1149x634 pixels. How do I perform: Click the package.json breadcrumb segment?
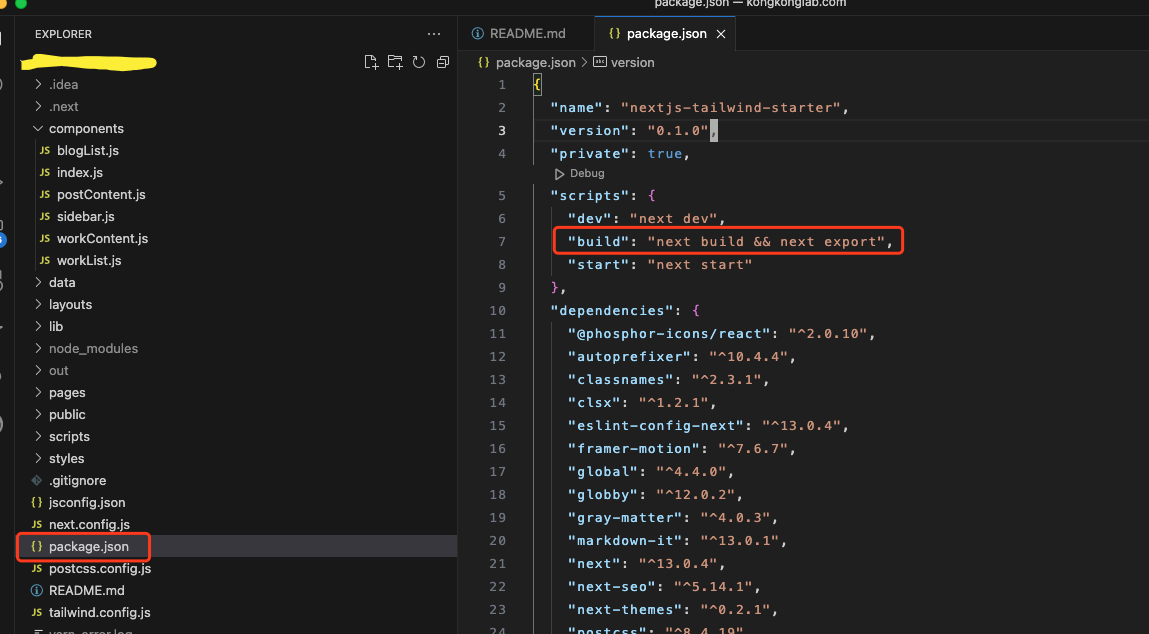[535, 62]
